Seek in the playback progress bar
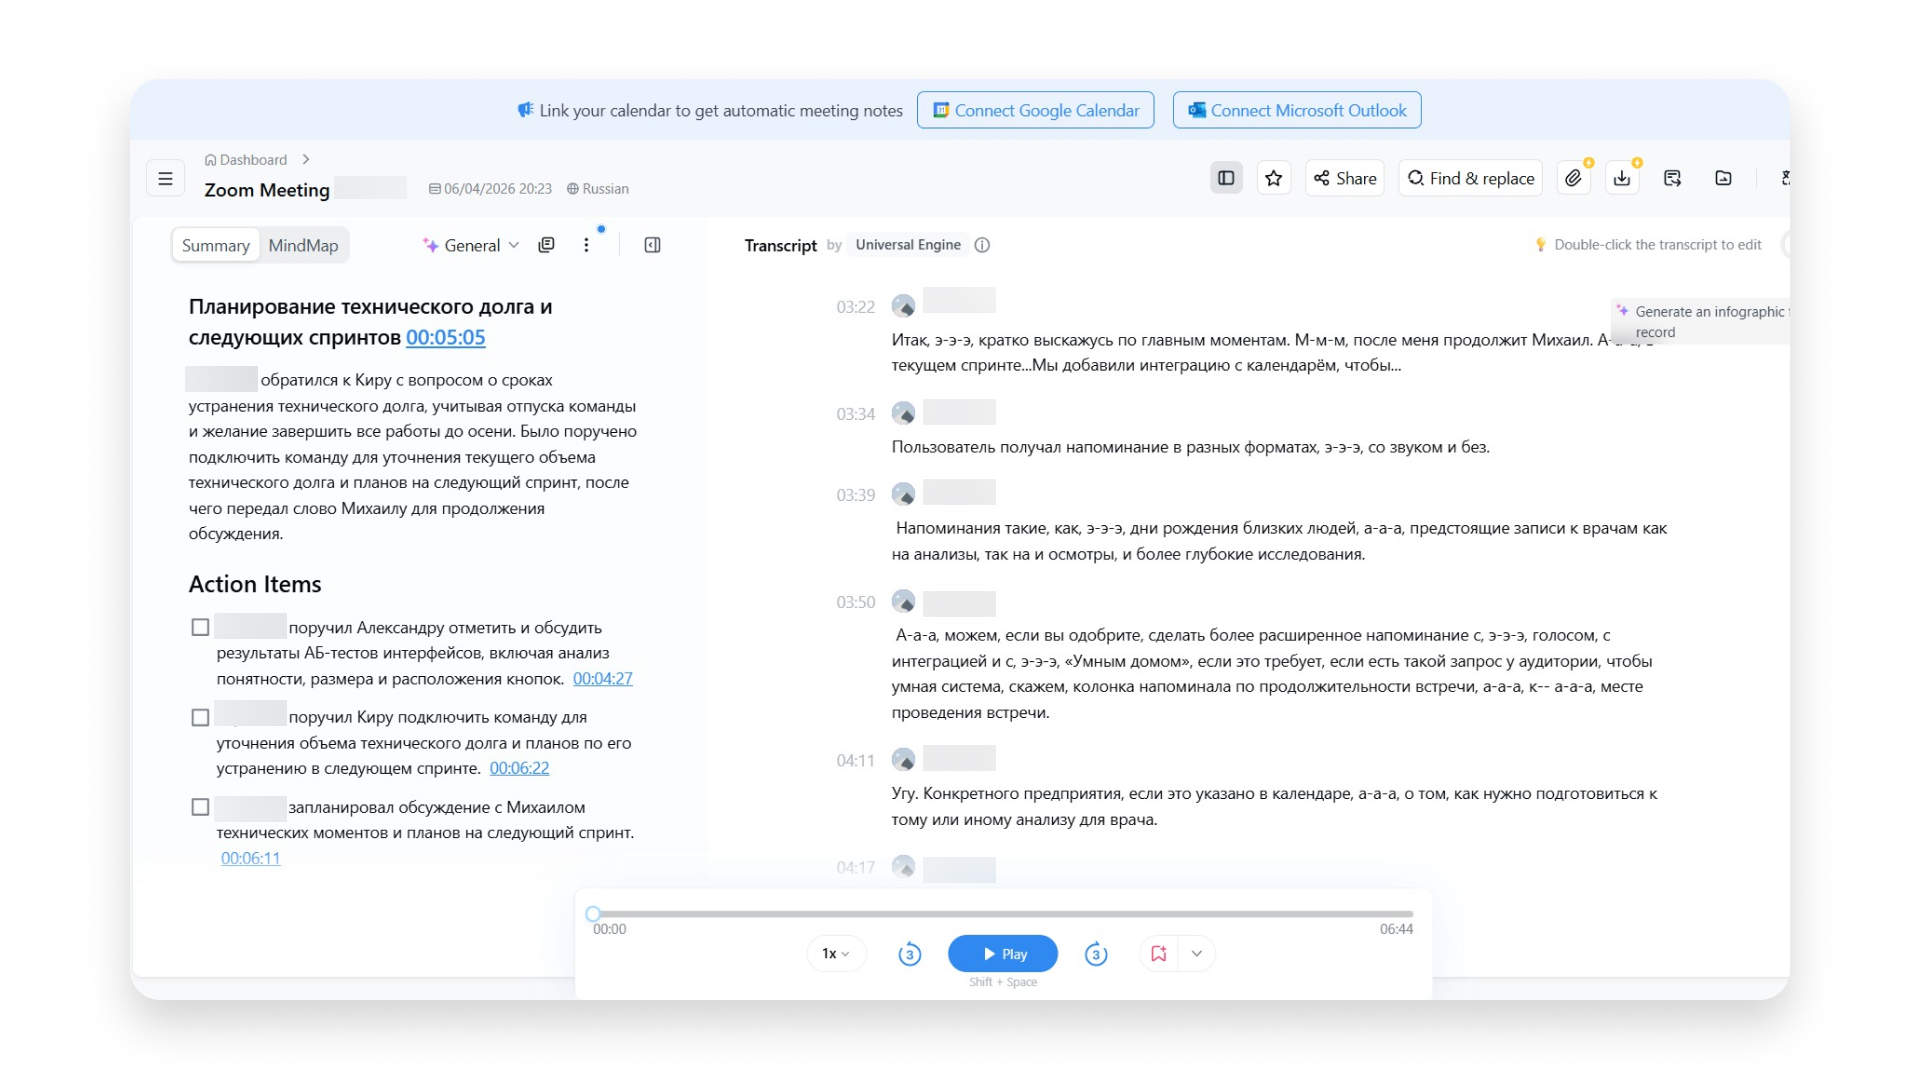Viewport: 1920px width, 1080px height. [x=1003, y=914]
